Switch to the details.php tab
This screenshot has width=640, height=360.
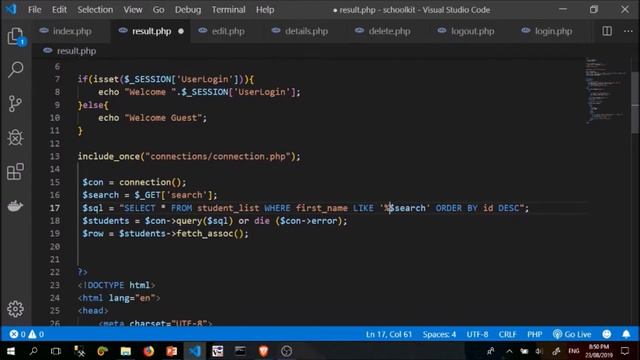tap(305, 31)
